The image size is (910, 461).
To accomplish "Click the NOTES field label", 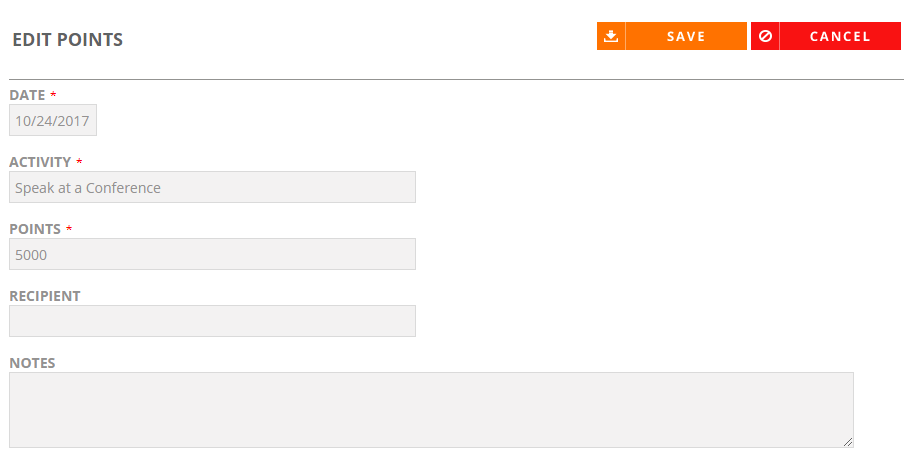I will pos(32,363).
